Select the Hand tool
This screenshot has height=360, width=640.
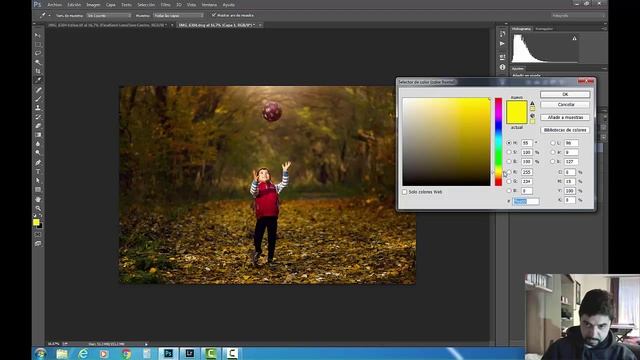[x=38, y=199]
